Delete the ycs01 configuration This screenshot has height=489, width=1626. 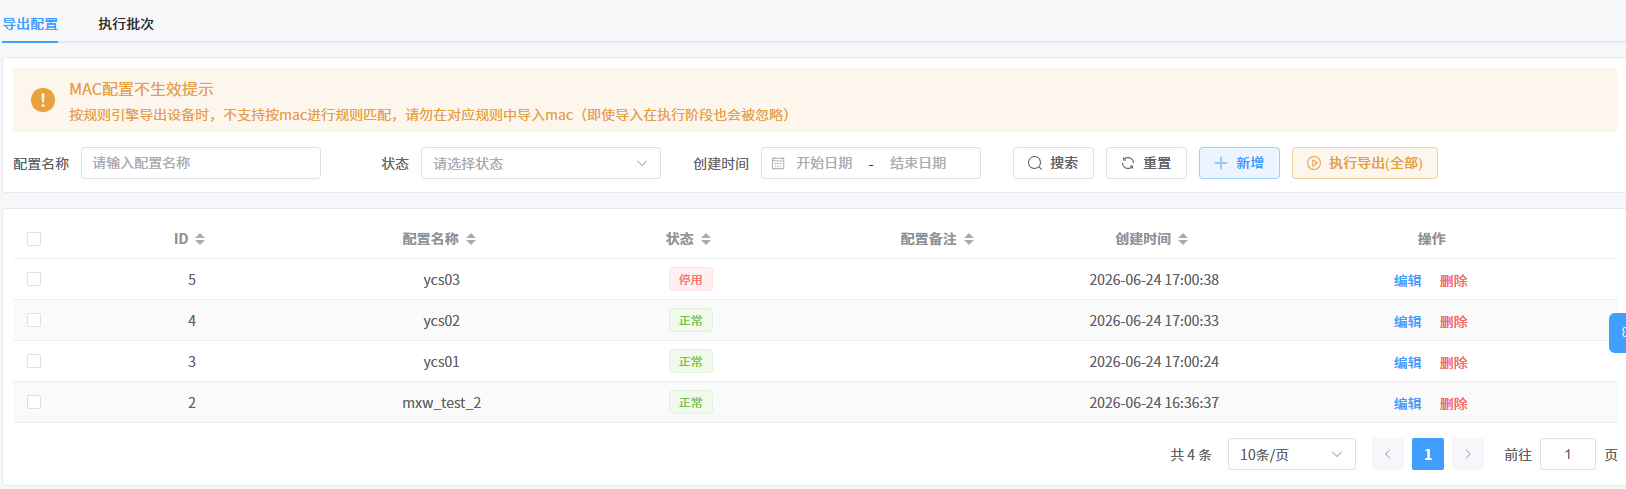[x=1454, y=363]
